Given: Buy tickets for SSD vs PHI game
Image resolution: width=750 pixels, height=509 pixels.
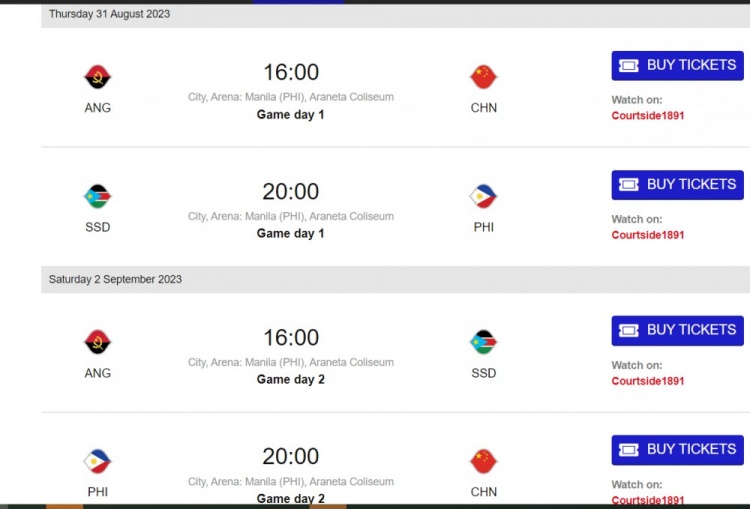Looking at the screenshot, I should click(677, 185).
